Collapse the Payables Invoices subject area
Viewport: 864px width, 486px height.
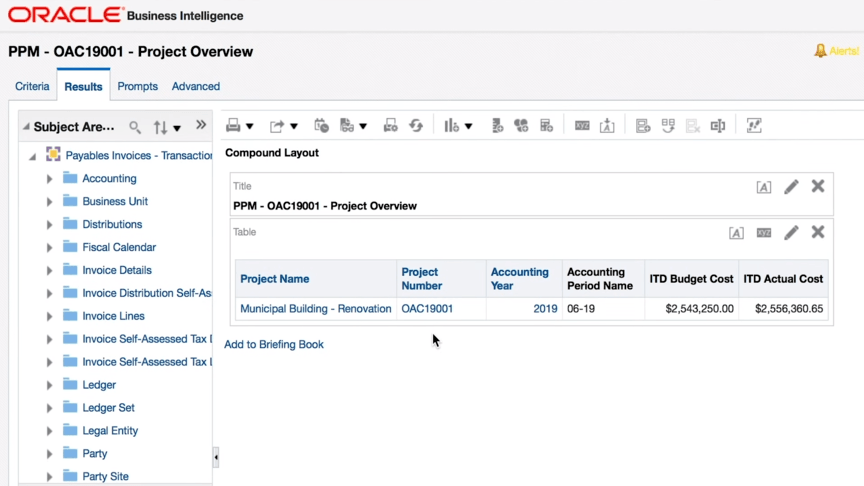(x=33, y=156)
